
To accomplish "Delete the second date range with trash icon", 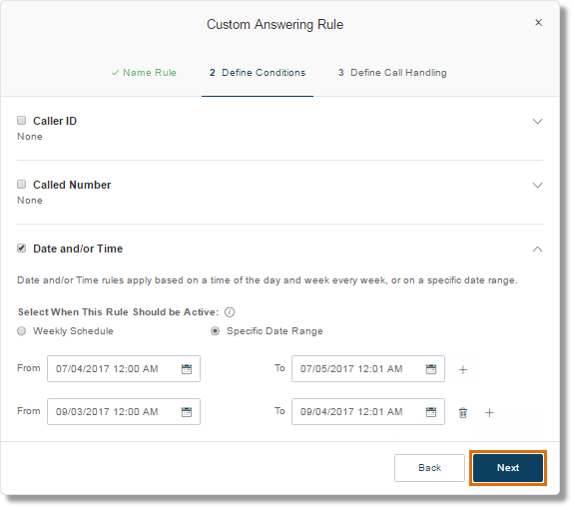I will 463,413.
